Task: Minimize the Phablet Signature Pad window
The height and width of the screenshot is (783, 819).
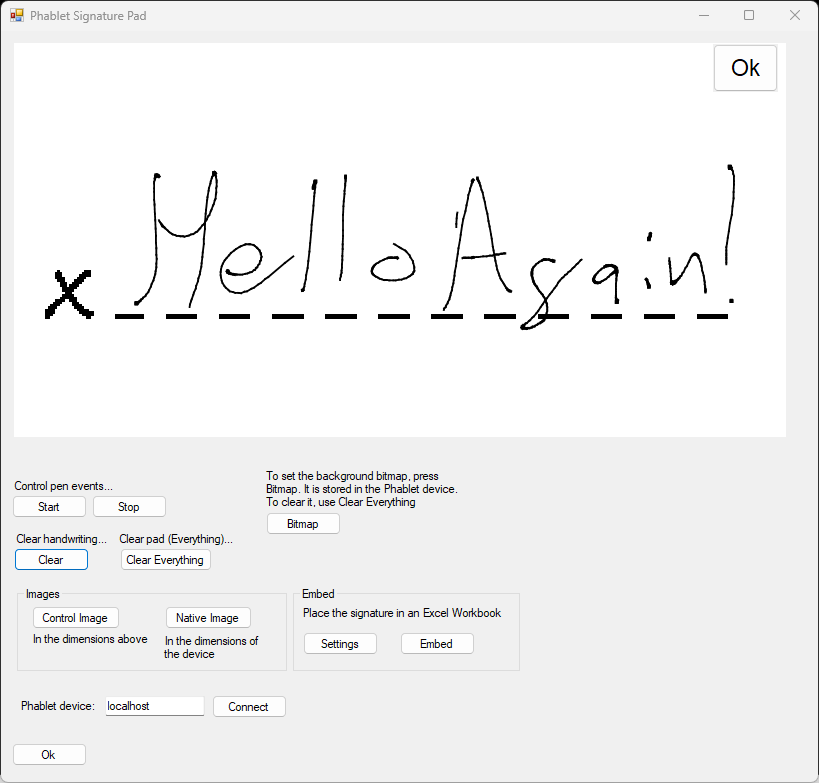Action: tap(703, 16)
